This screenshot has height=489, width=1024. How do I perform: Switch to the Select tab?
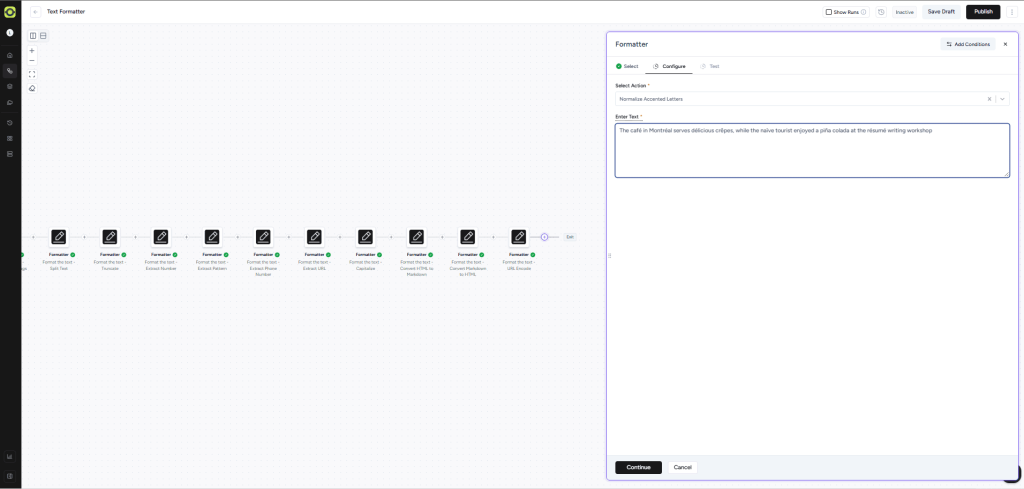627,66
